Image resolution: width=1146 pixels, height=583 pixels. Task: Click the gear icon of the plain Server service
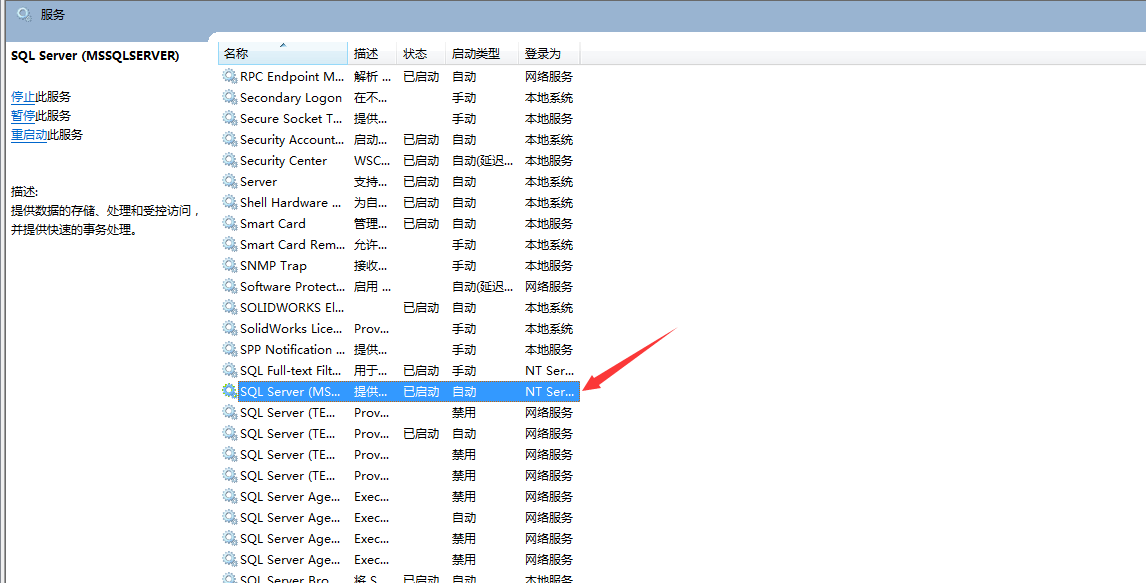(x=229, y=181)
